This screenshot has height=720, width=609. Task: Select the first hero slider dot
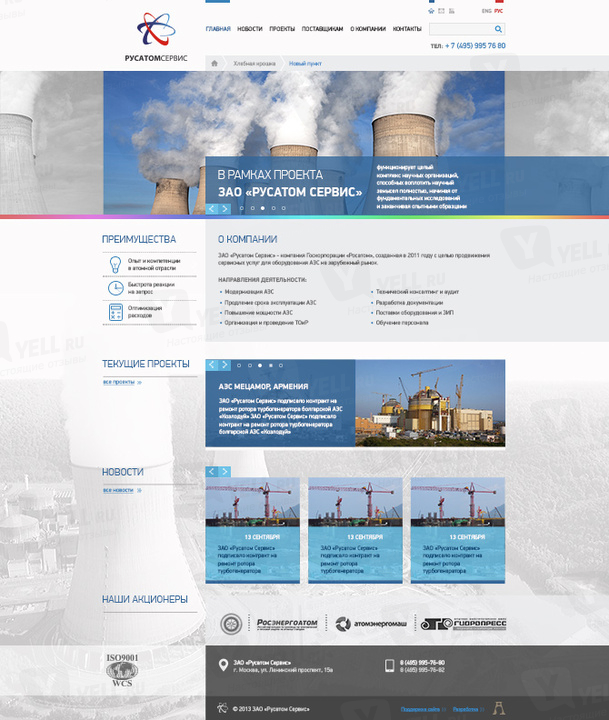(242, 208)
